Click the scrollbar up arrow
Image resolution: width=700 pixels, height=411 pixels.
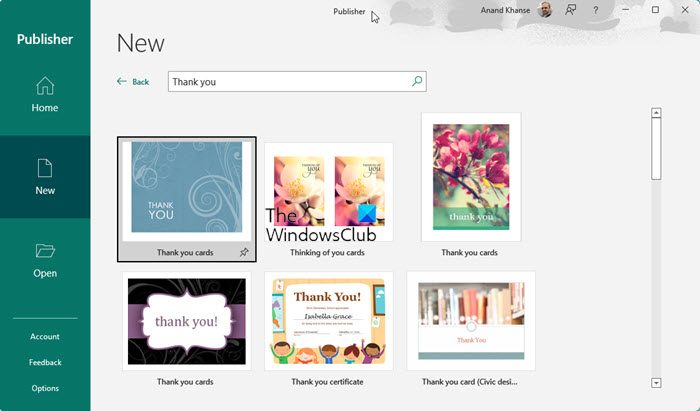(x=656, y=112)
